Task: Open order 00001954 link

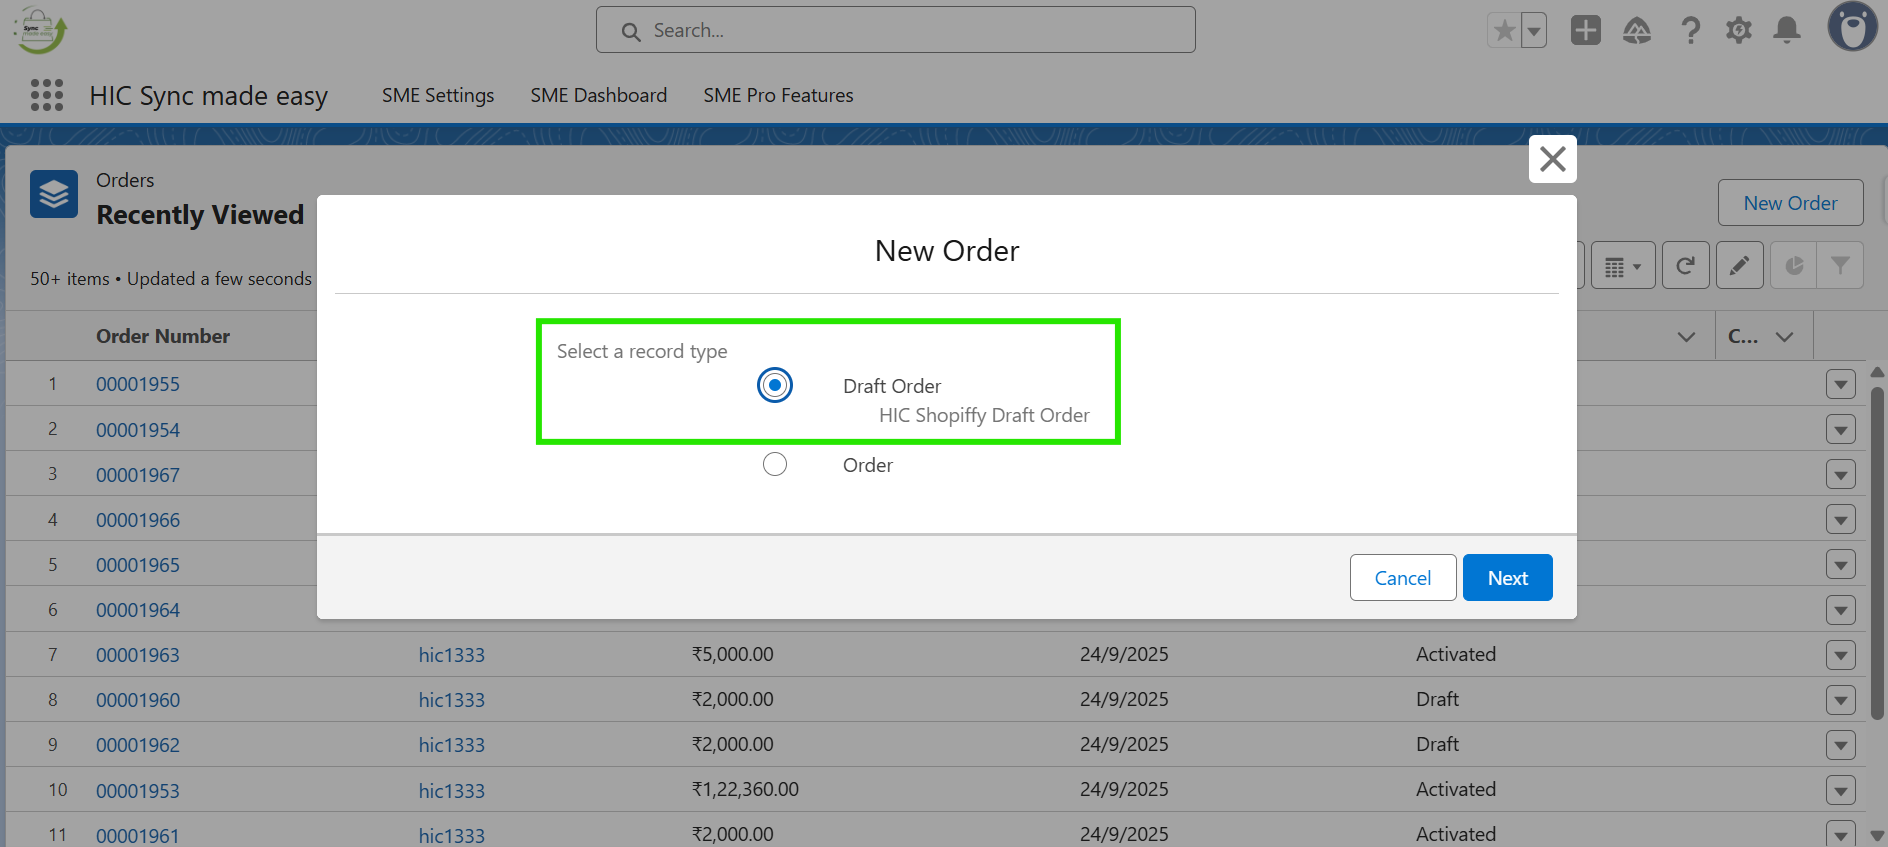Action: (x=138, y=430)
